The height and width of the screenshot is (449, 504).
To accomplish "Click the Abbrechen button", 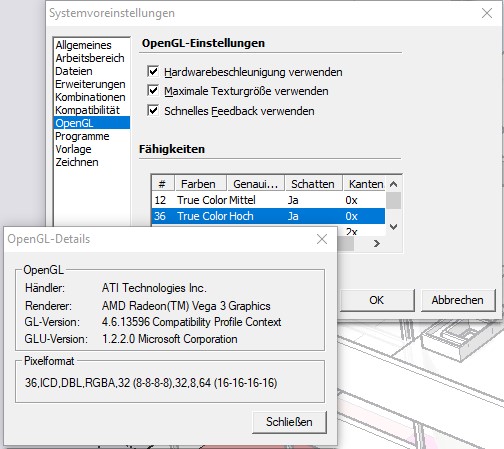I will click(x=458, y=300).
